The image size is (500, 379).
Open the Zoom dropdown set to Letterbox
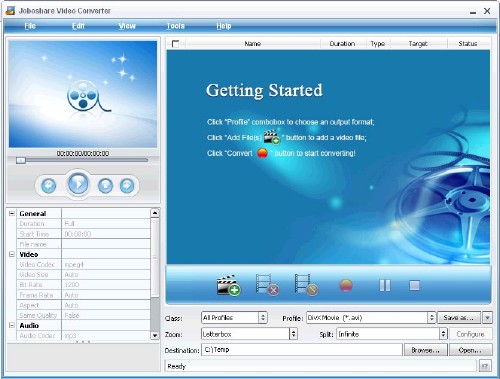pyautogui.click(x=249, y=334)
